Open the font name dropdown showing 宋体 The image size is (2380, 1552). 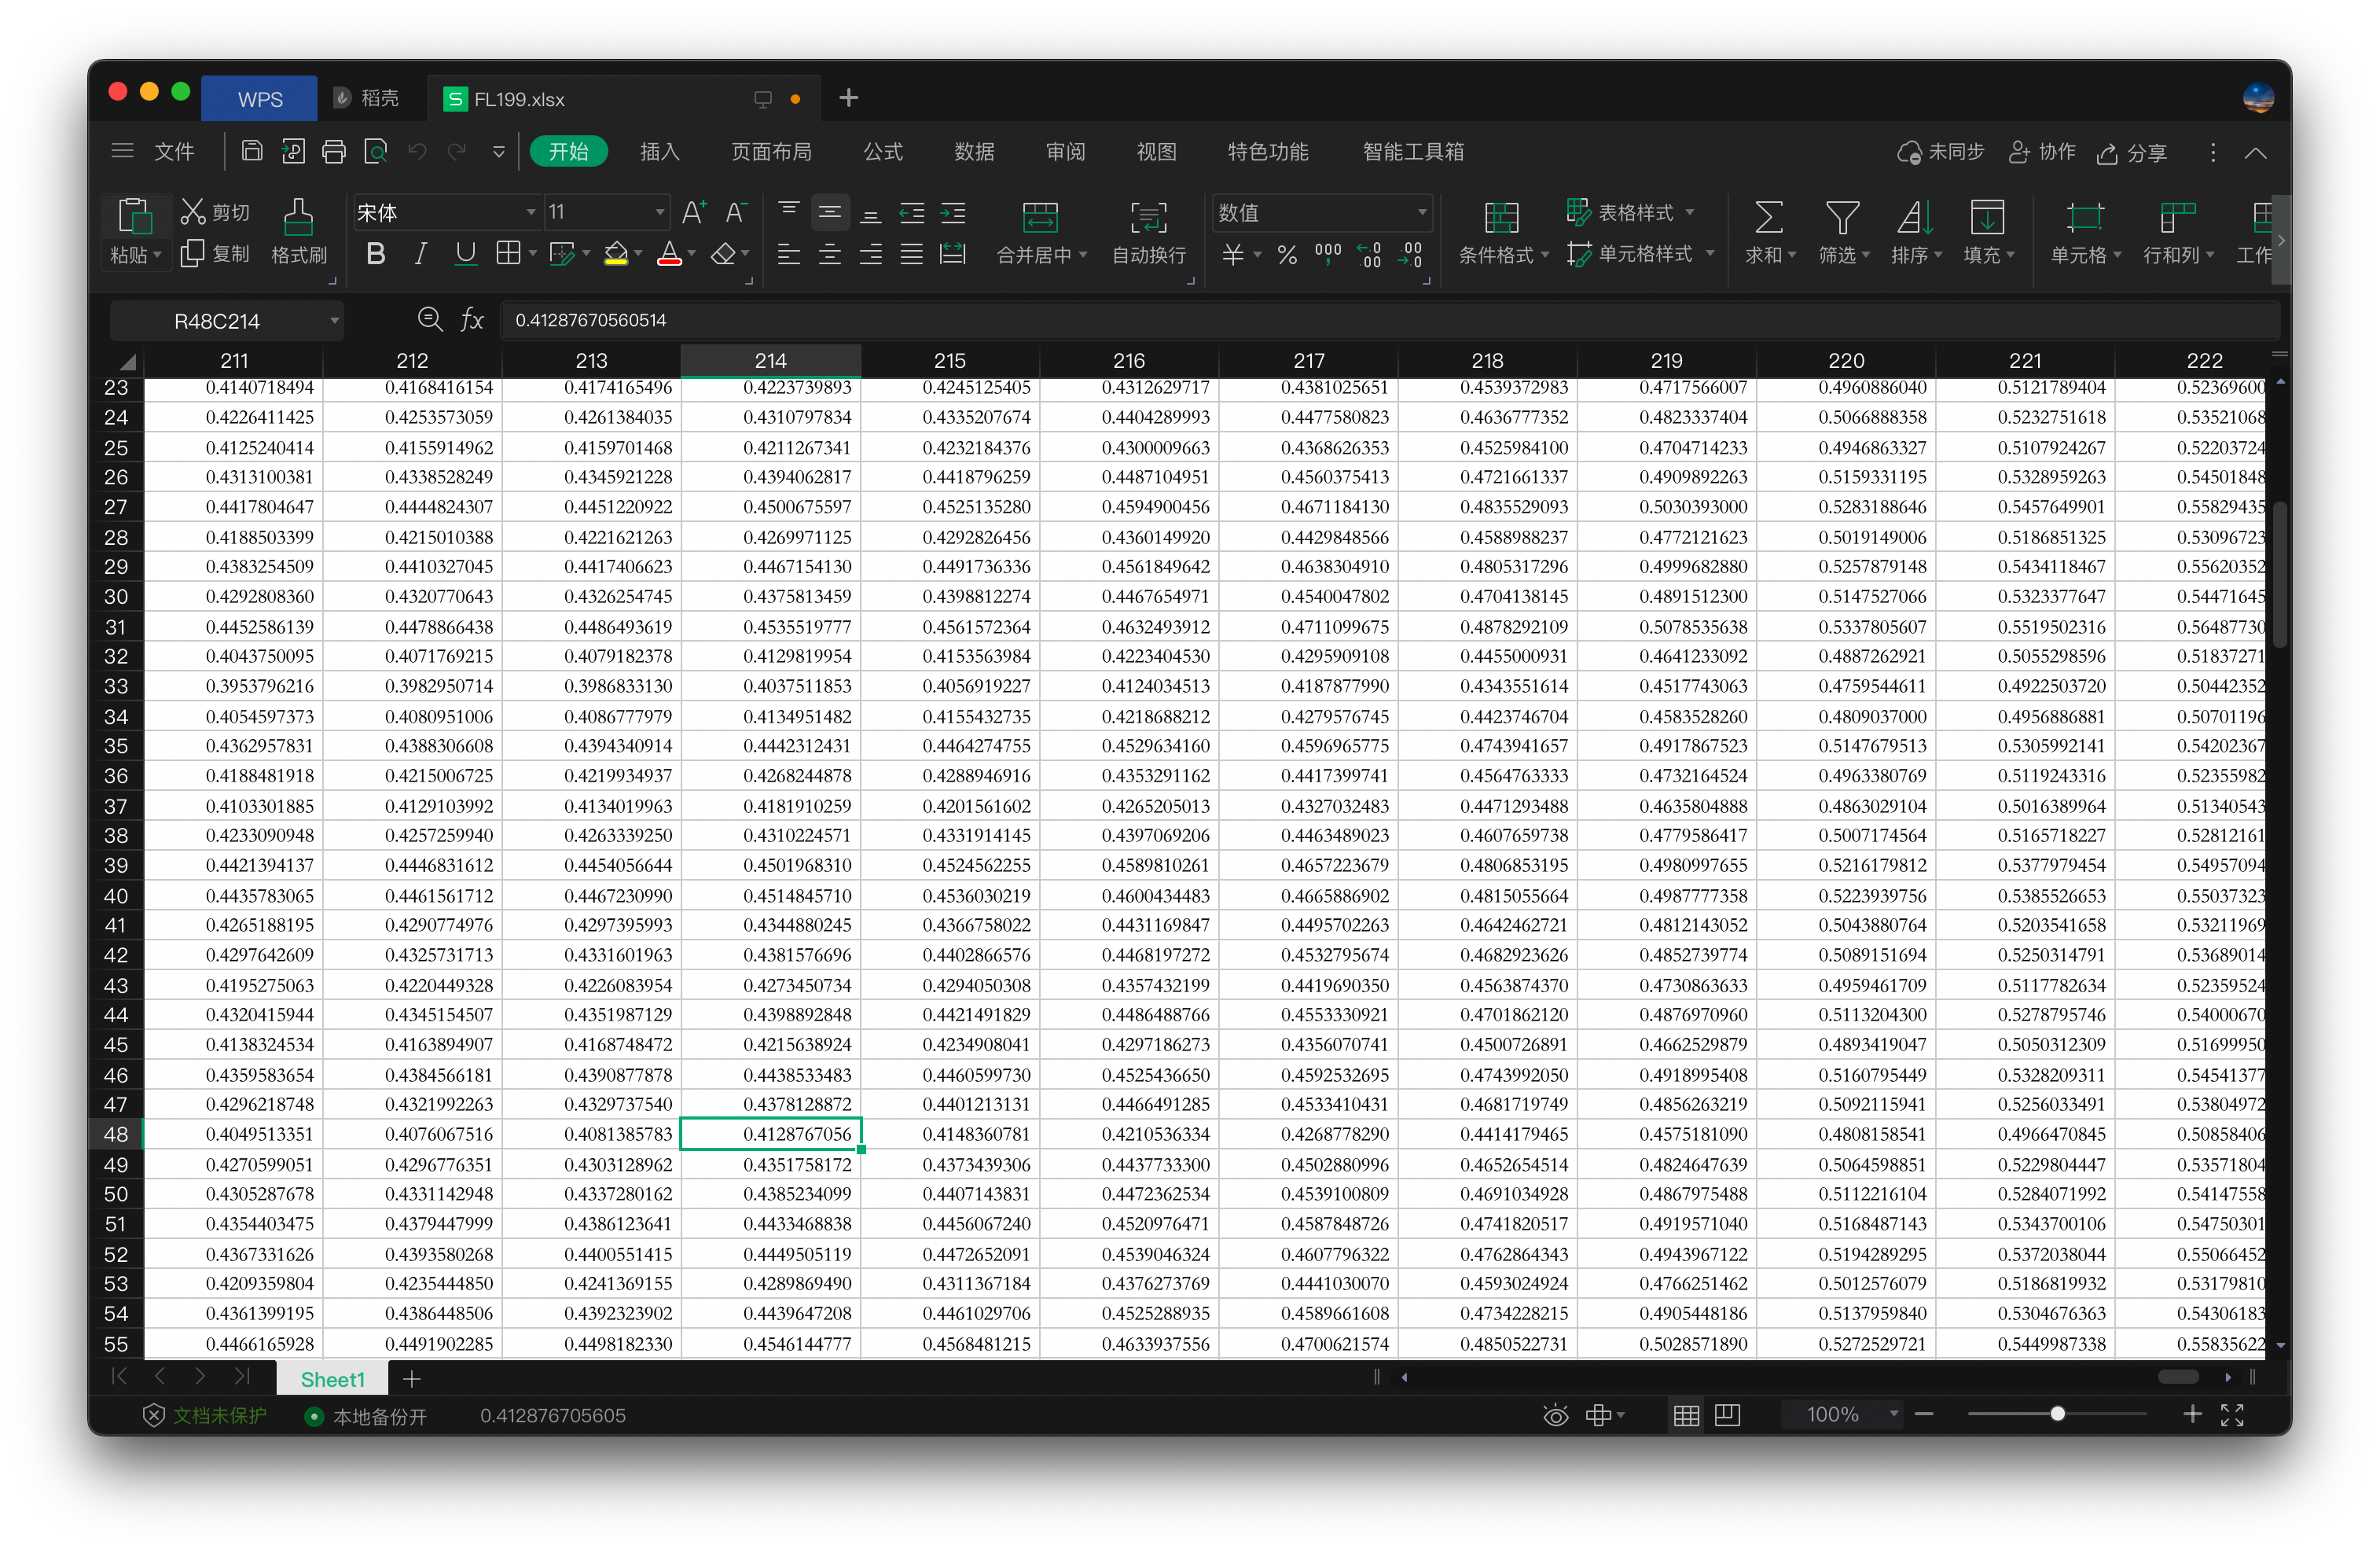coord(531,212)
